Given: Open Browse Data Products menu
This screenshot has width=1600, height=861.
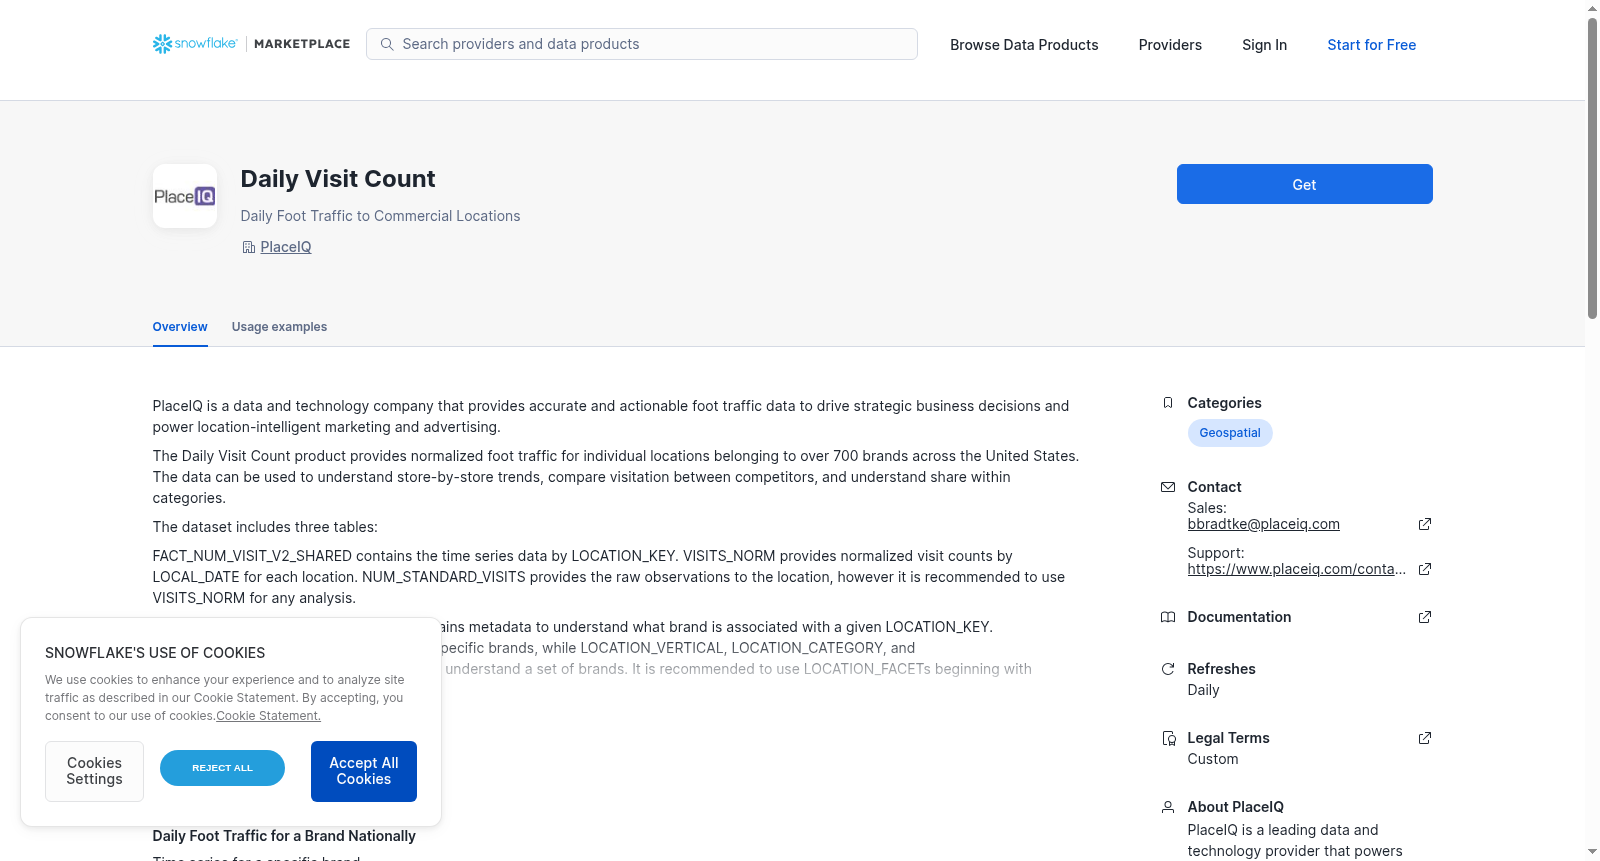Looking at the screenshot, I should tap(1024, 45).
